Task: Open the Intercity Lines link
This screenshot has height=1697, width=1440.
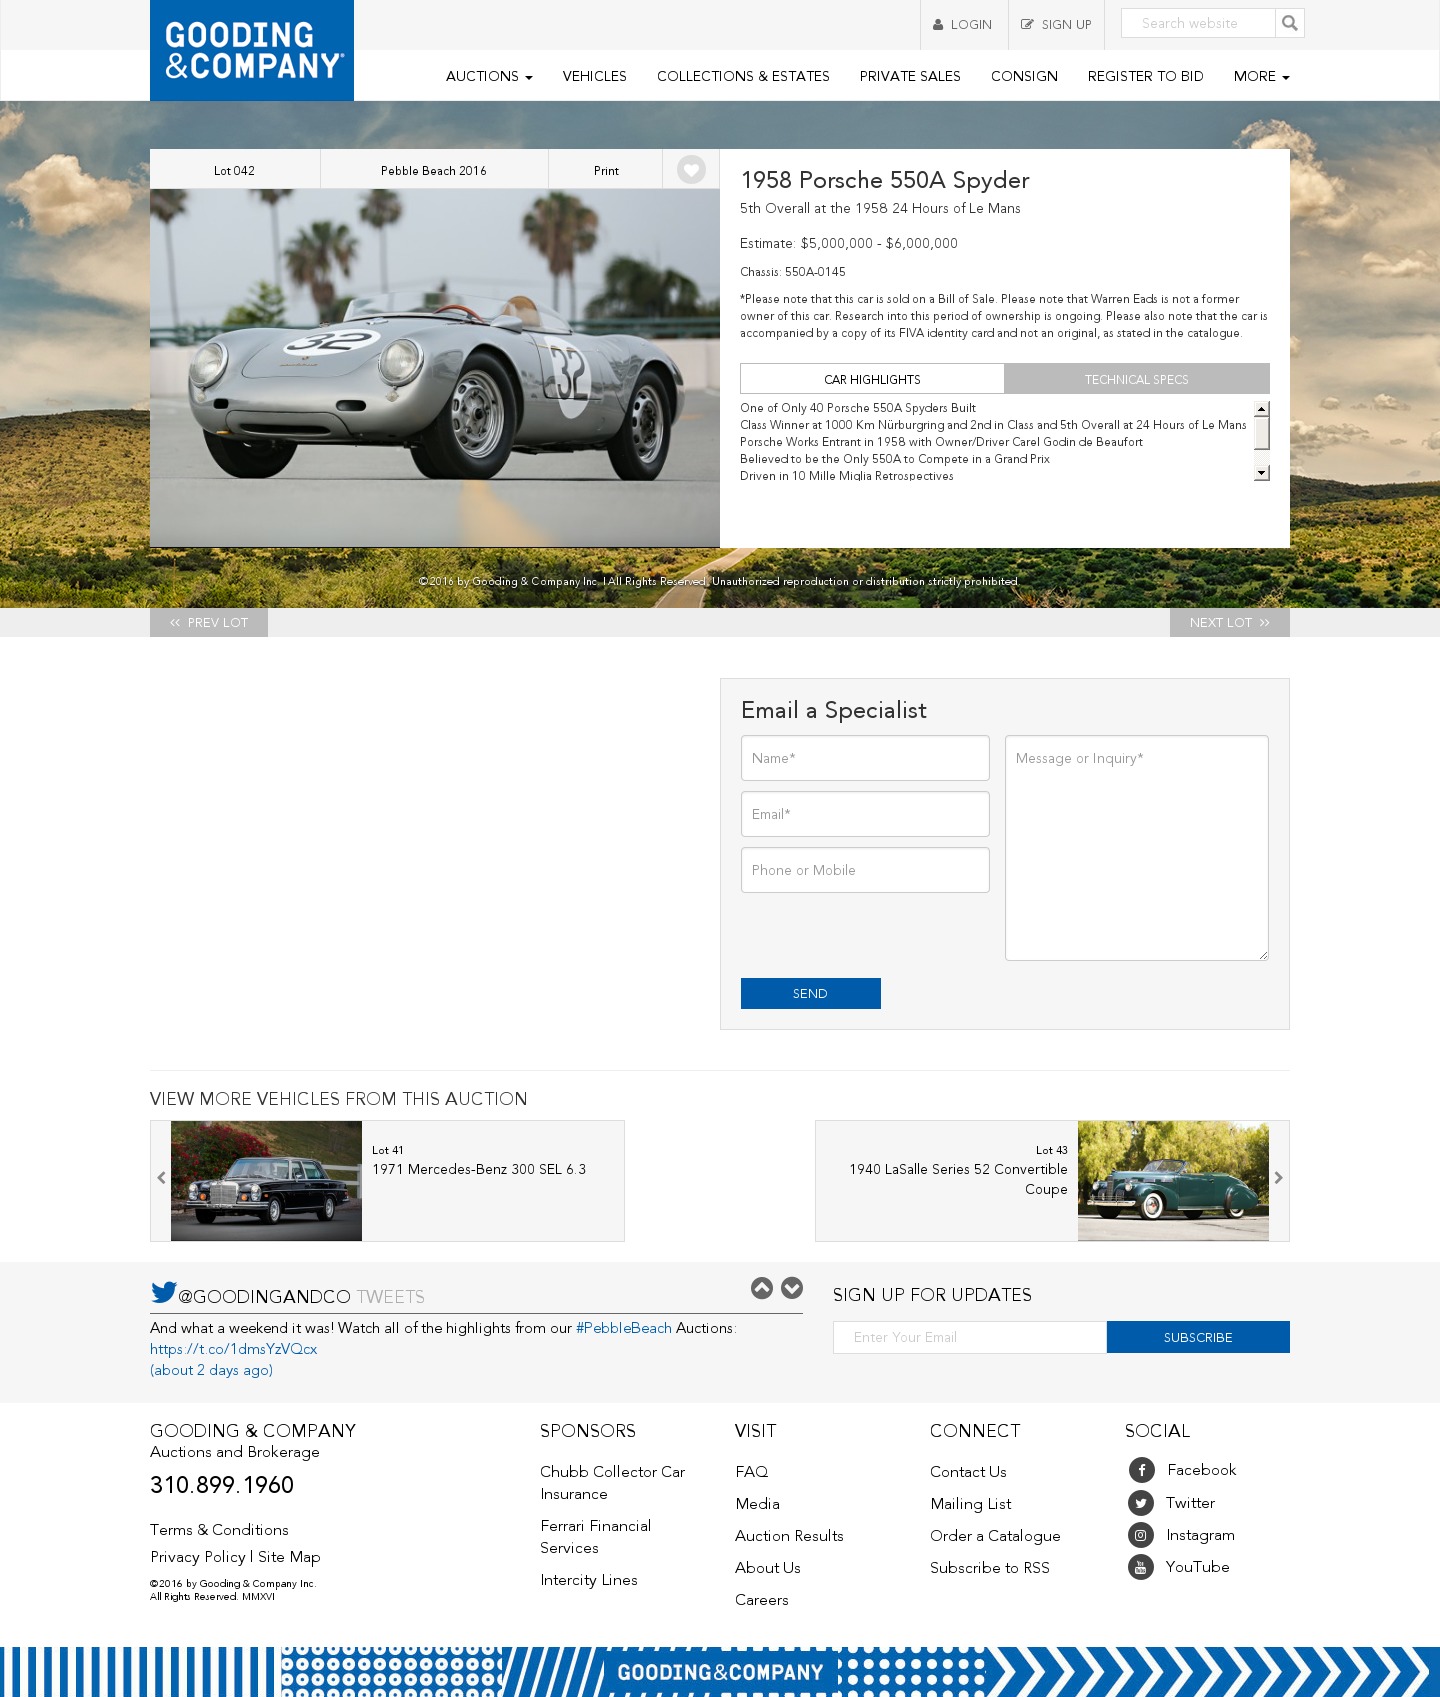Action: tap(589, 1580)
